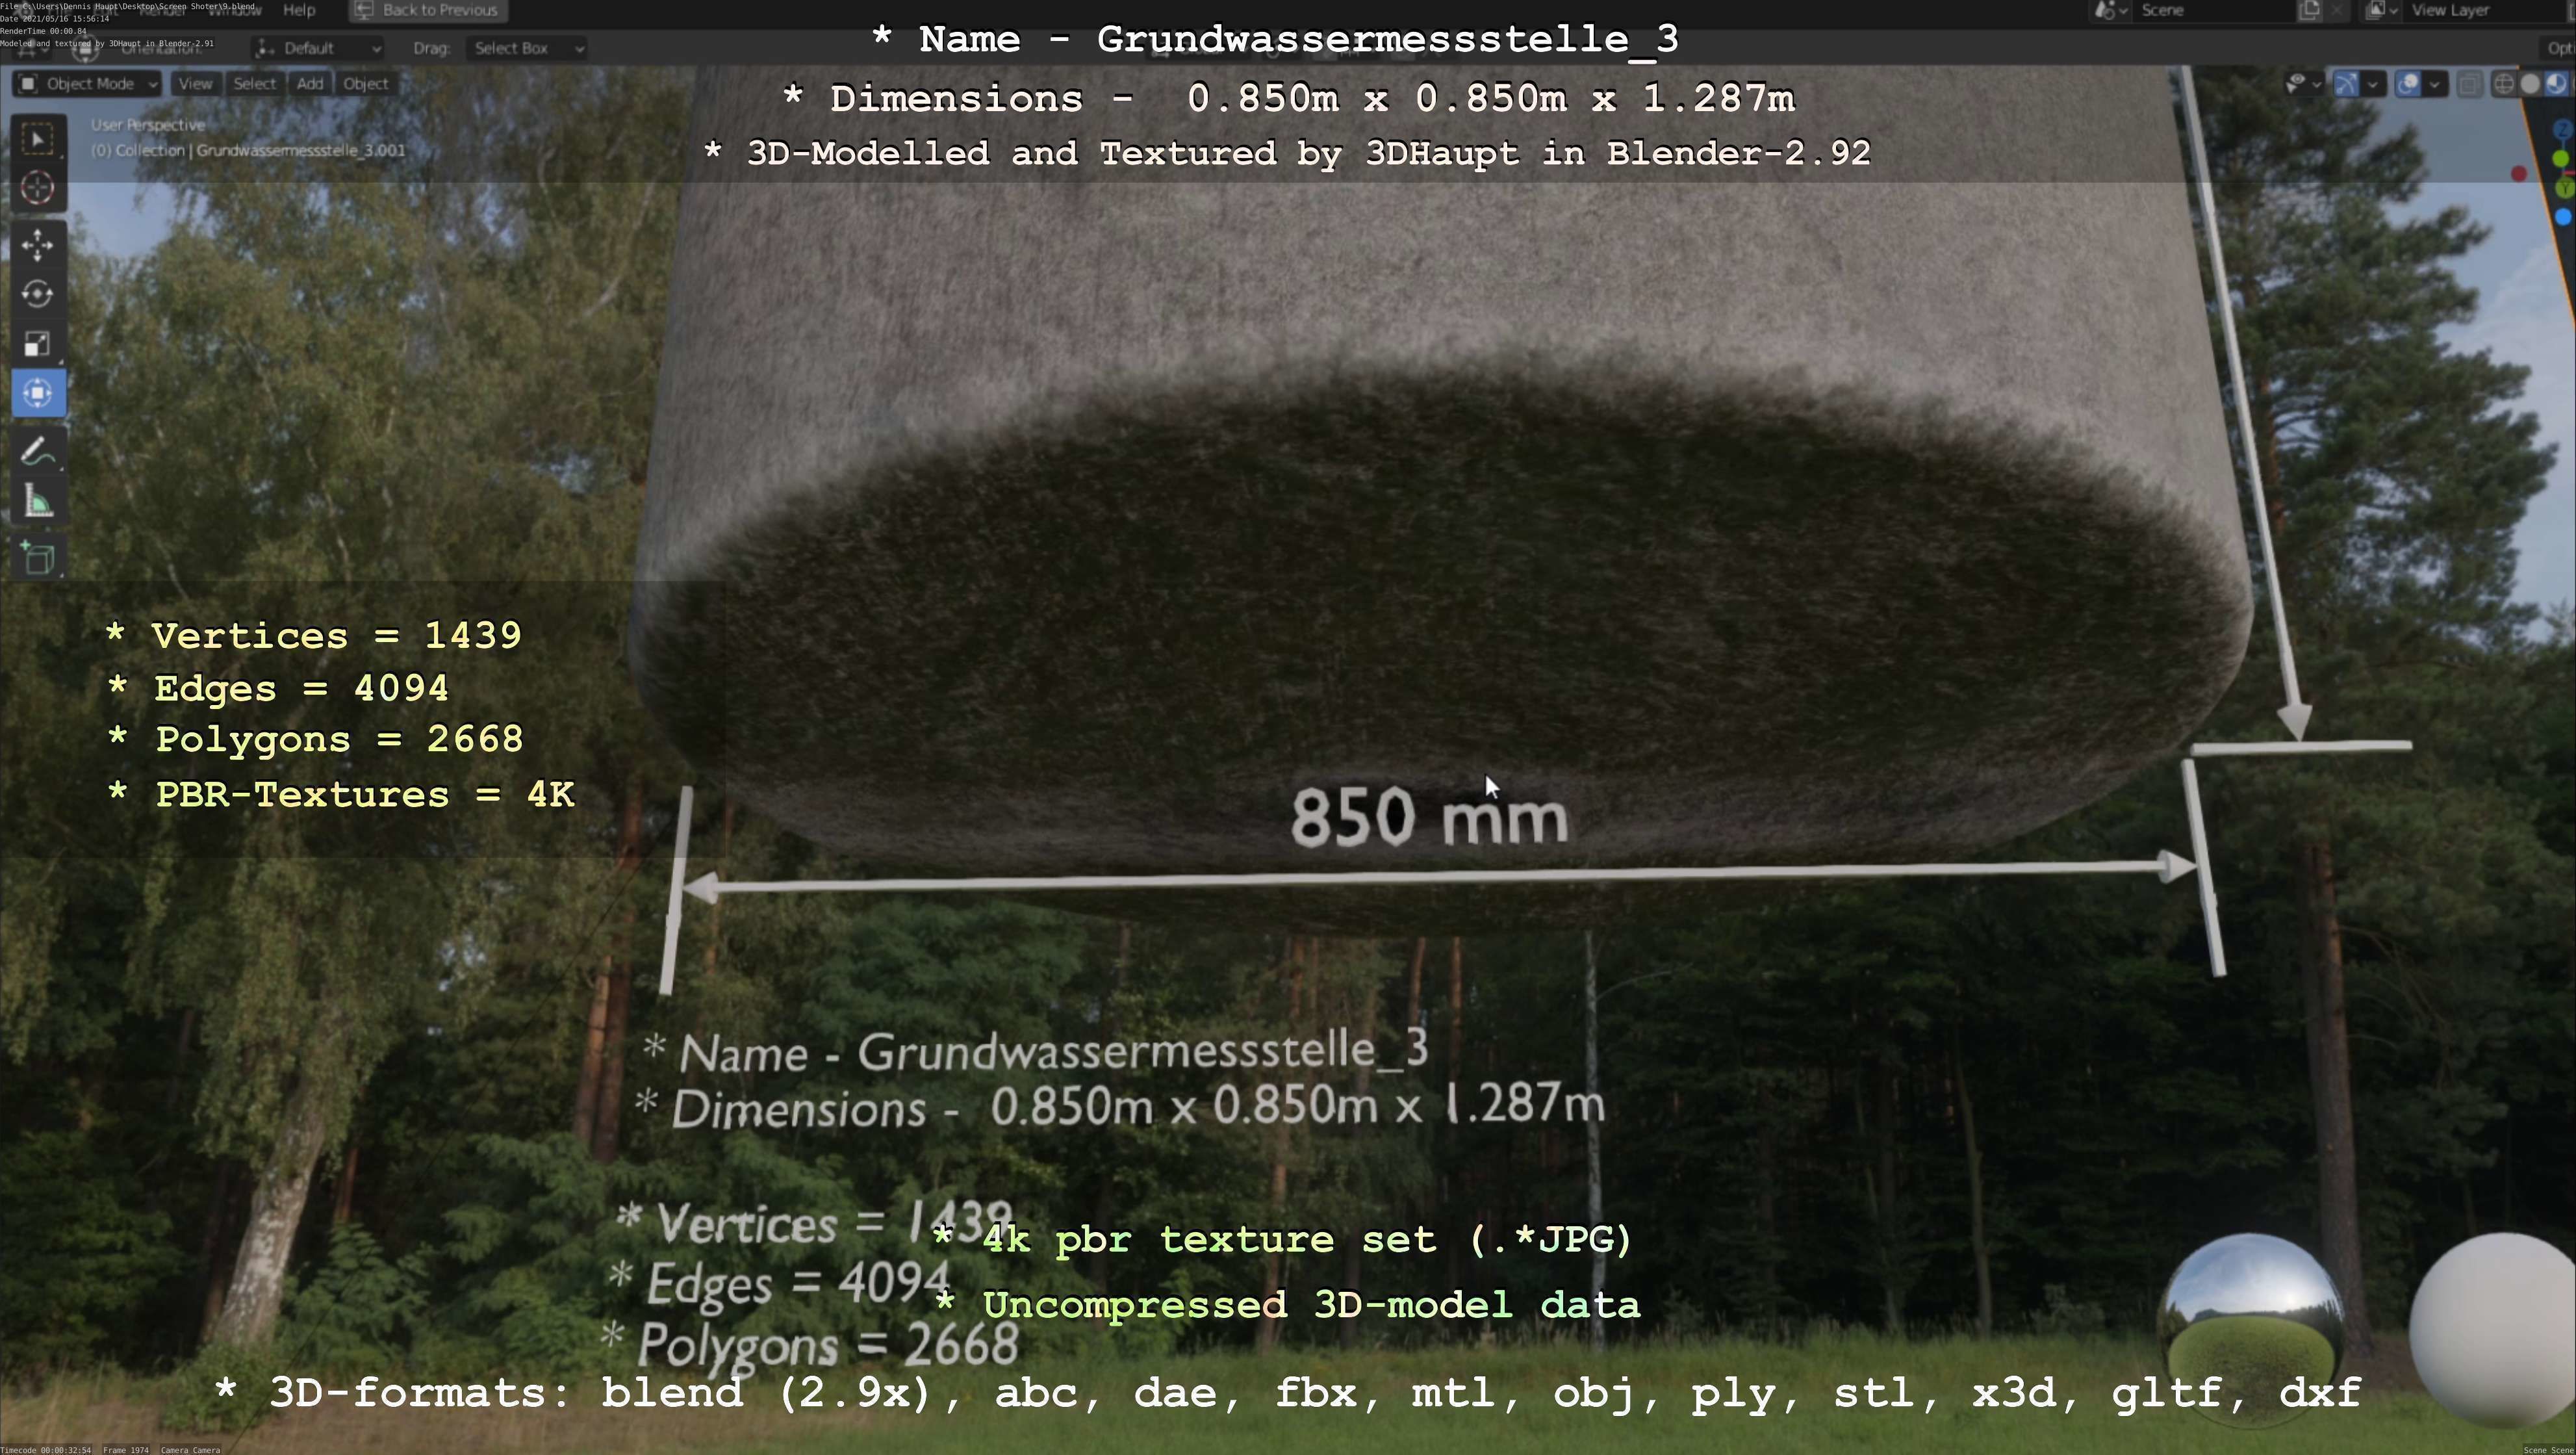Switch to Solid viewport shading
Image resolution: width=2576 pixels, height=1455 pixels.
tap(2530, 84)
